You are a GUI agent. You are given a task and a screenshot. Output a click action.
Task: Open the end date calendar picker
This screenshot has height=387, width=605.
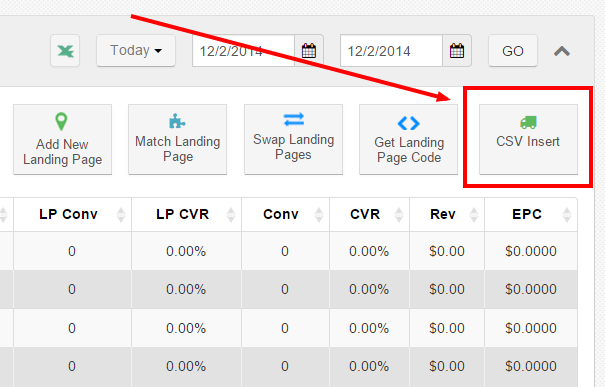pyautogui.click(x=457, y=51)
